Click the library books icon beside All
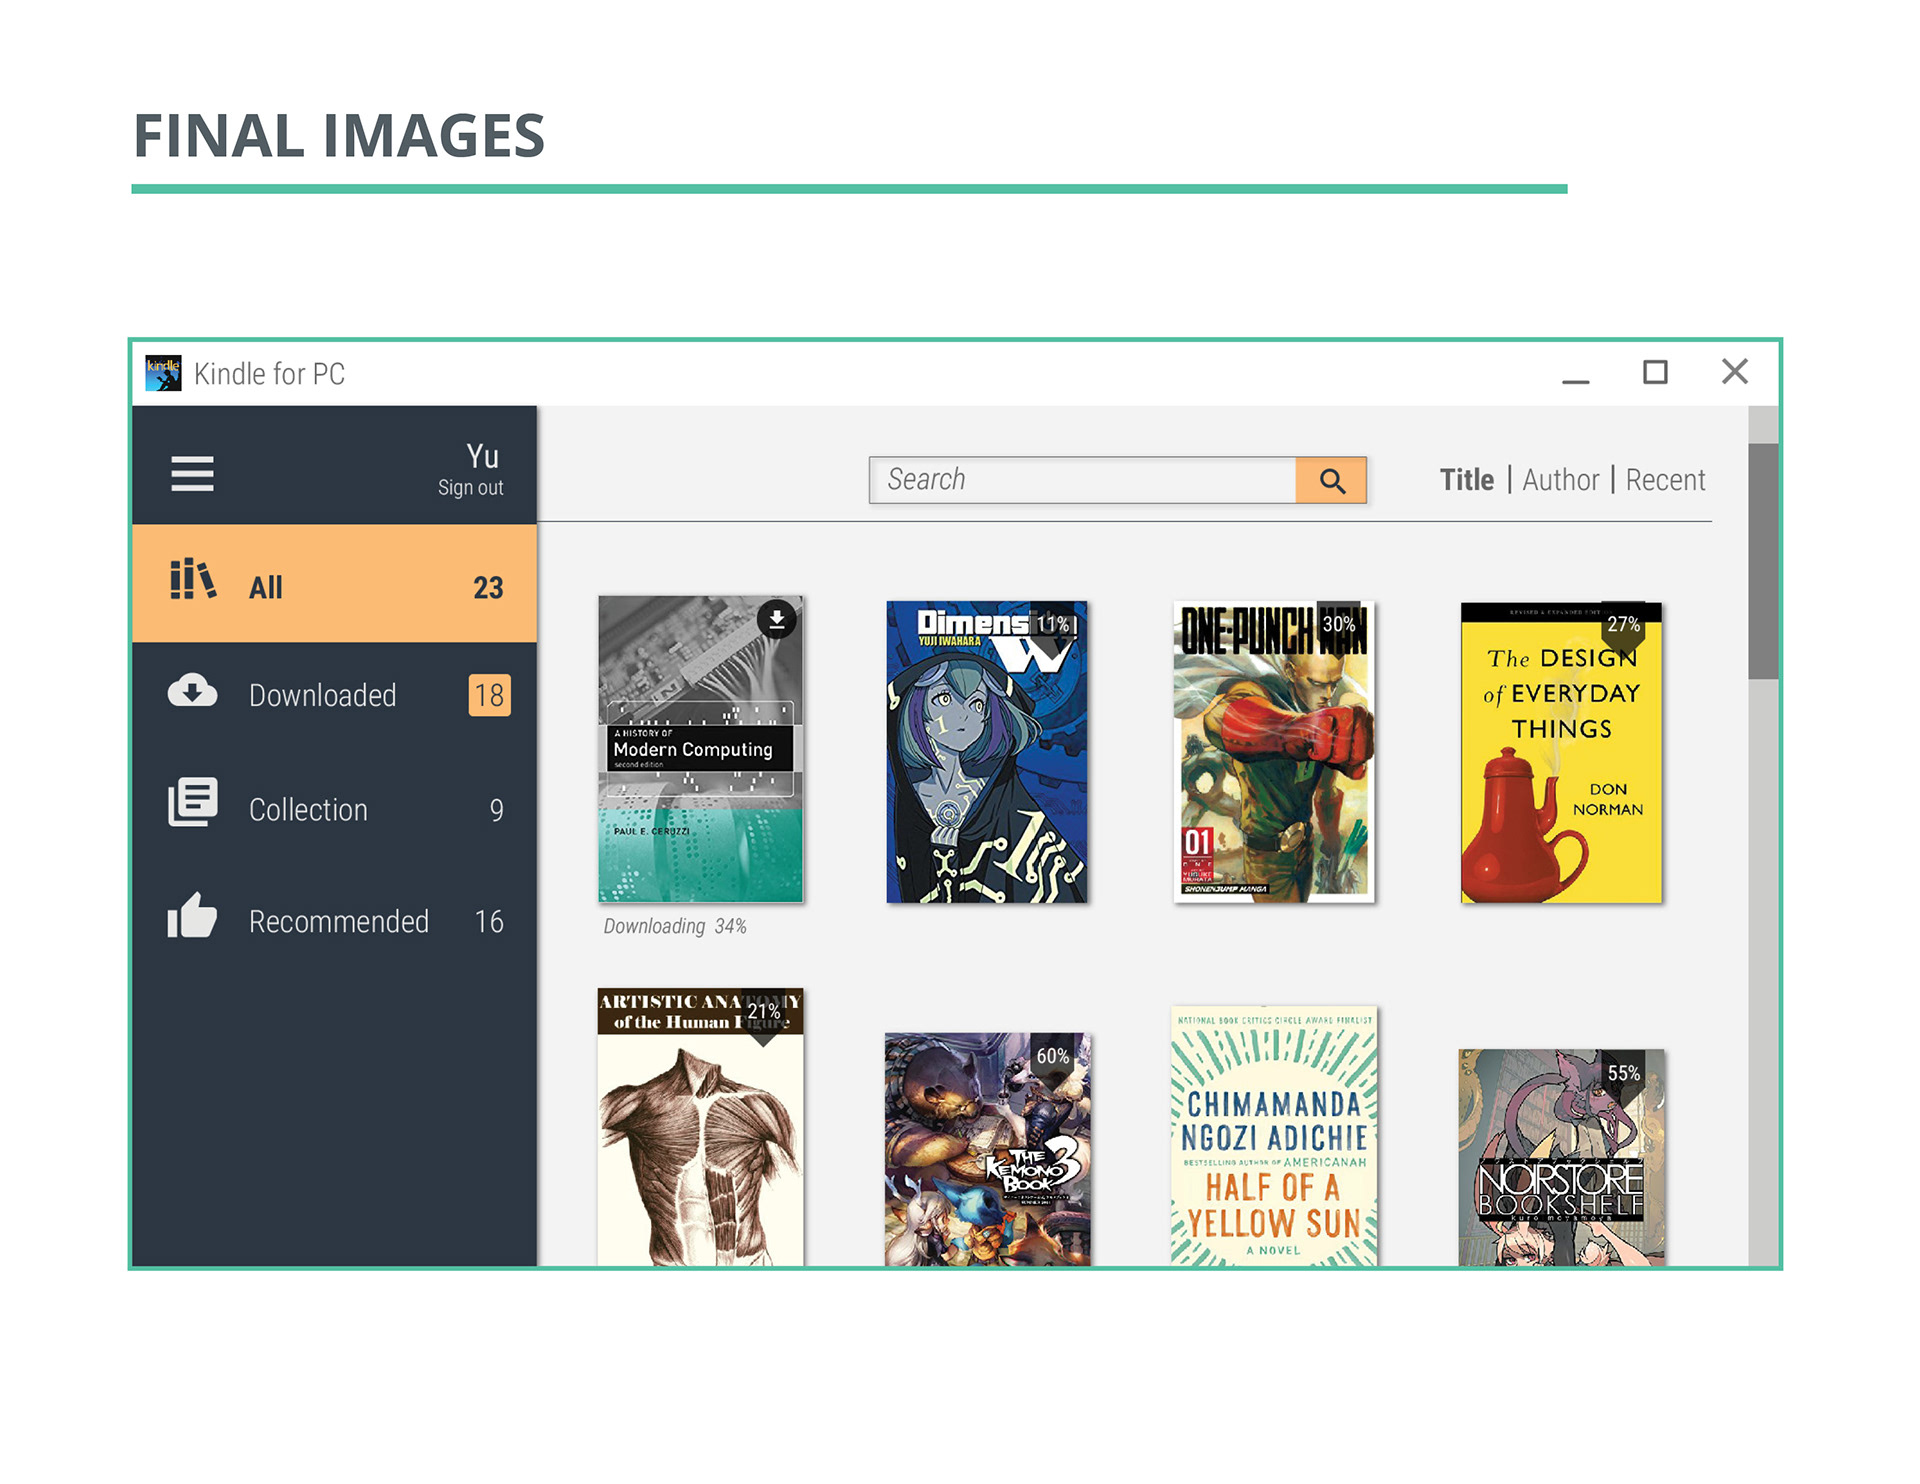The height and width of the screenshot is (1484, 1920). [193, 580]
